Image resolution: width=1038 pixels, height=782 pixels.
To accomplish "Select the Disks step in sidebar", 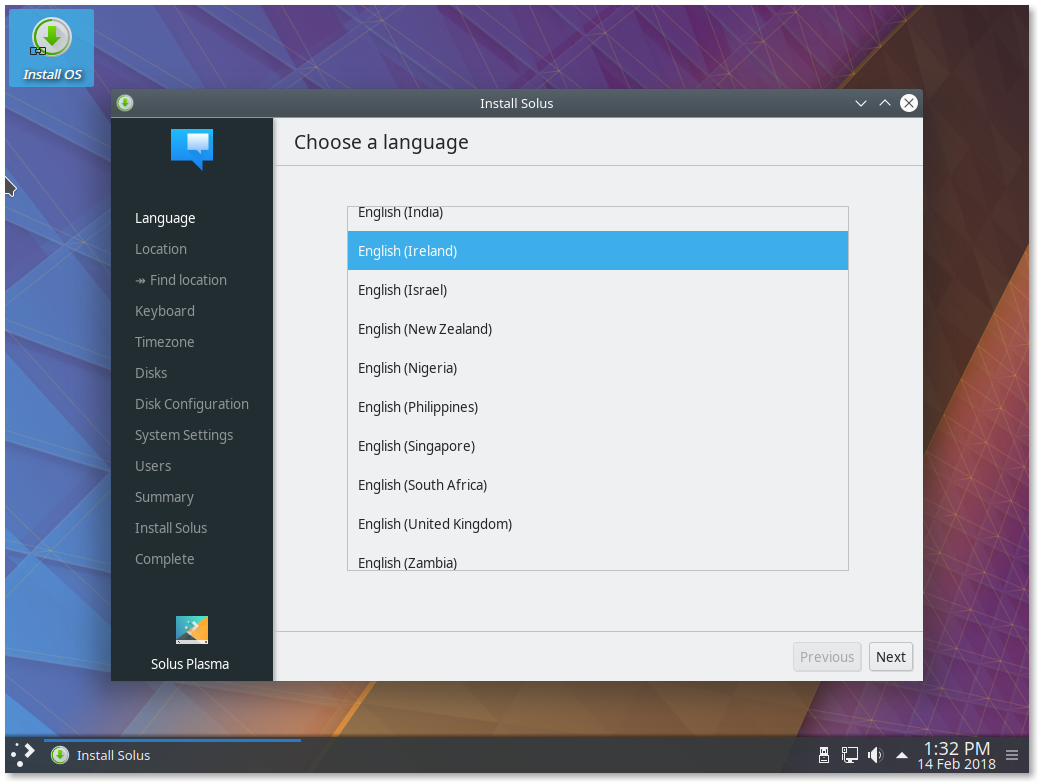I will tap(151, 373).
